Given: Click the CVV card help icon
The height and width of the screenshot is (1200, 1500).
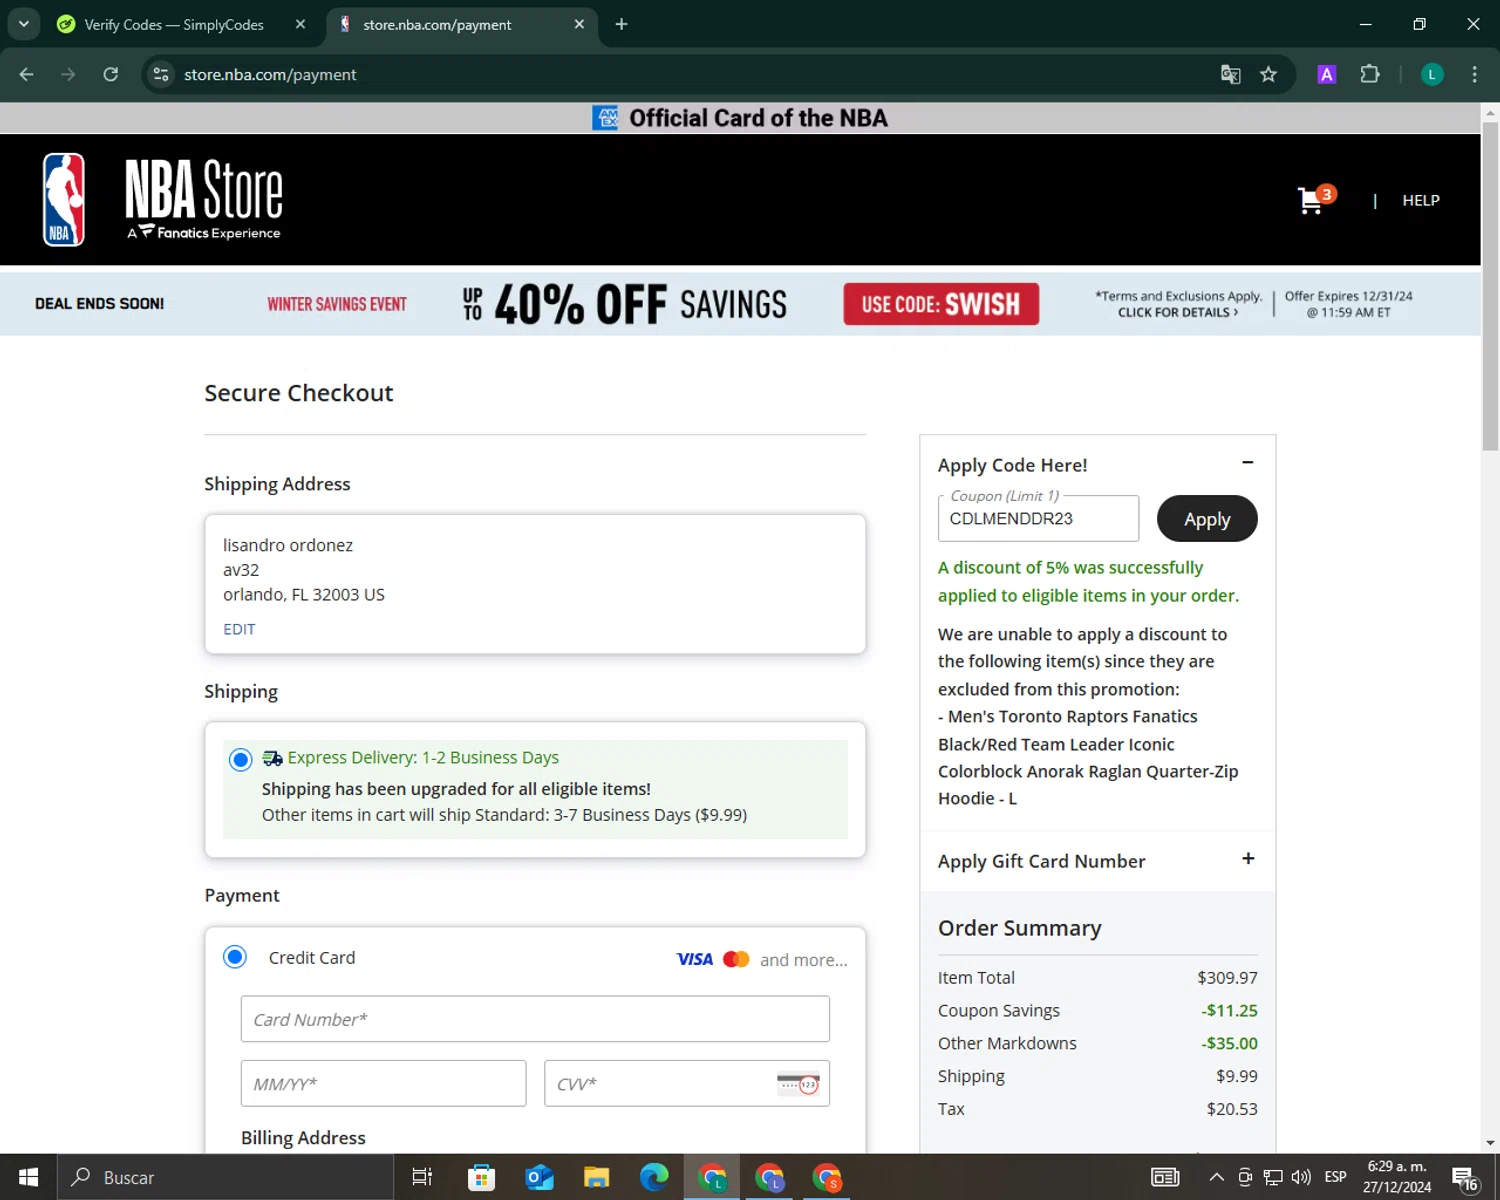Looking at the screenshot, I should [798, 1083].
